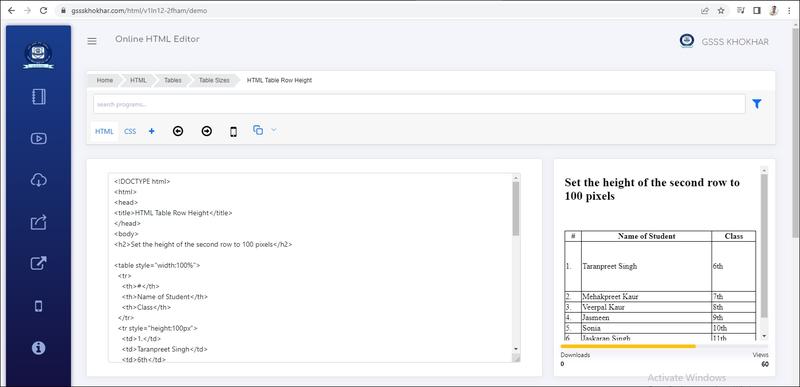Open the hamburger menu icon
Viewport: 800px width, 387px height.
click(92, 41)
